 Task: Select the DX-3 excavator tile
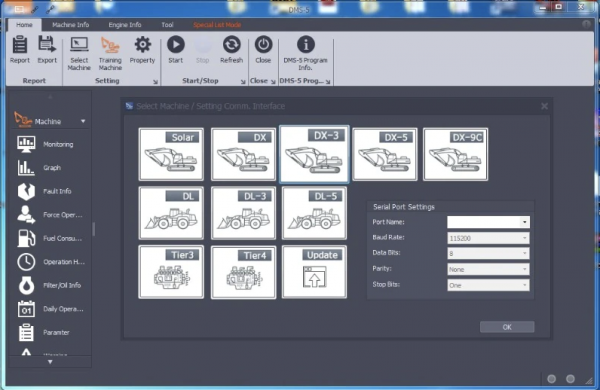click(x=314, y=154)
